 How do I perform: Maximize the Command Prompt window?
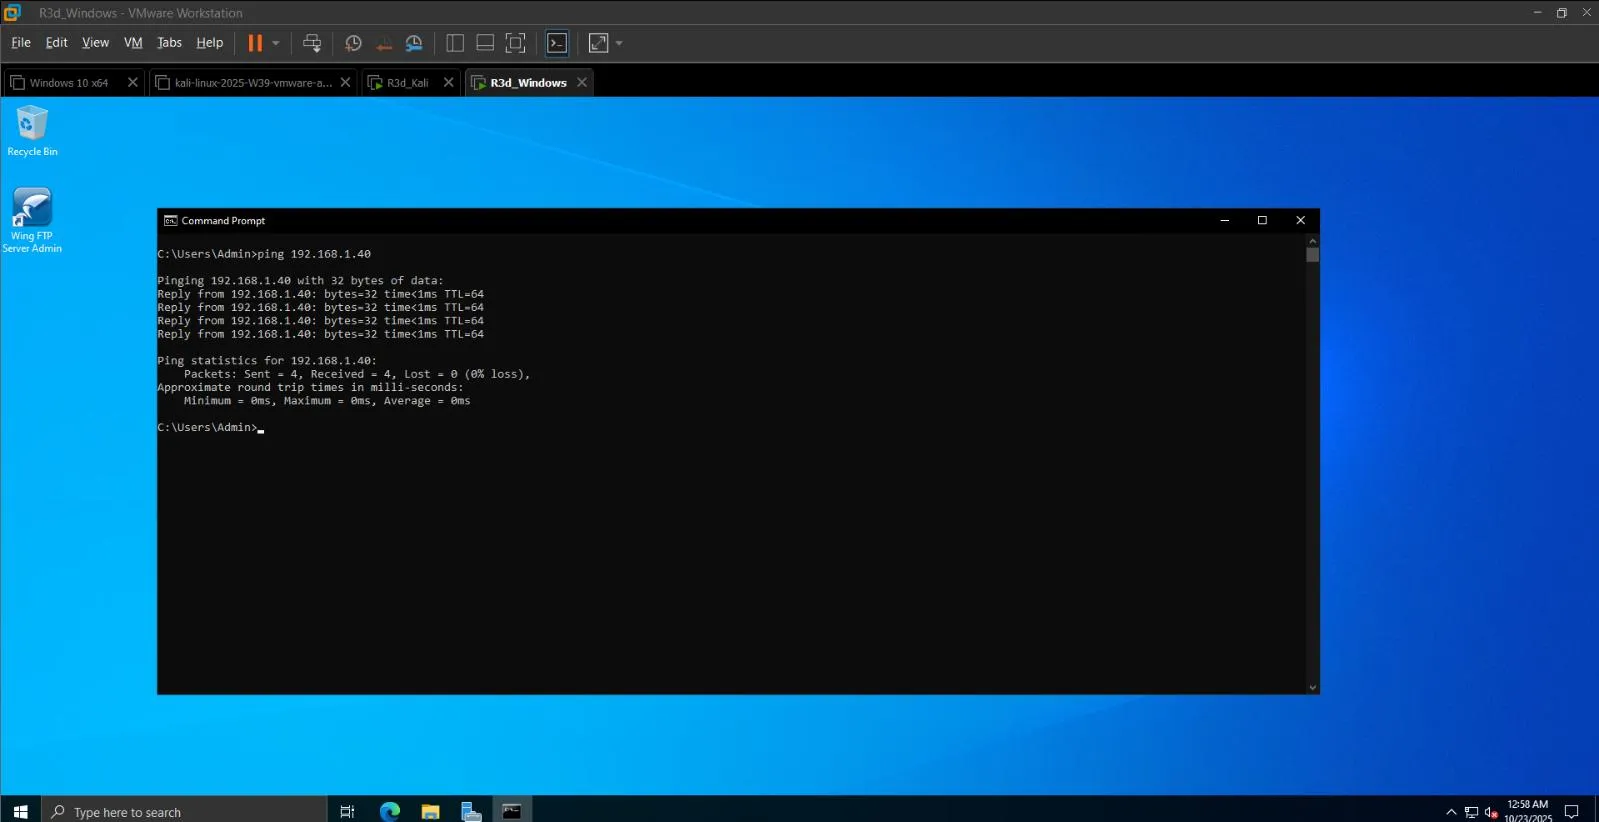pos(1262,221)
